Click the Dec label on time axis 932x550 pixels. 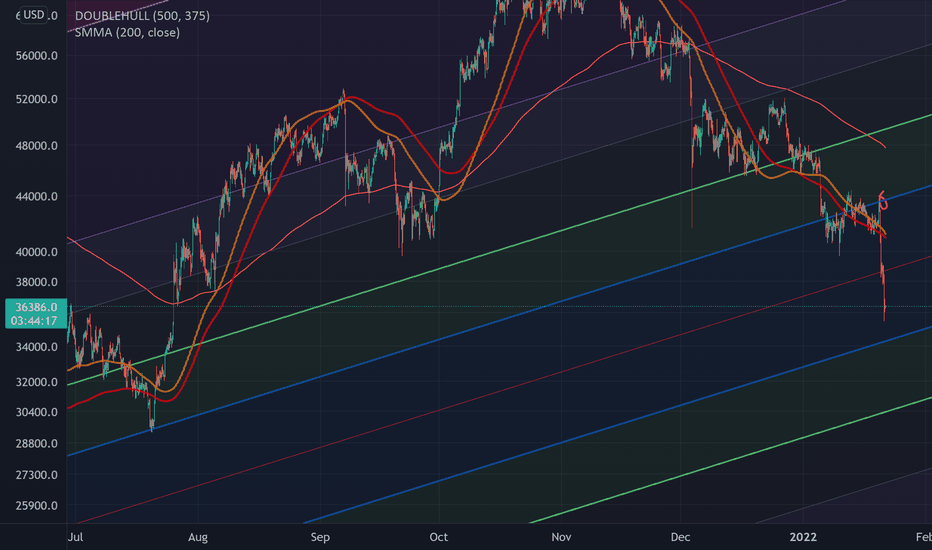(681, 538)
